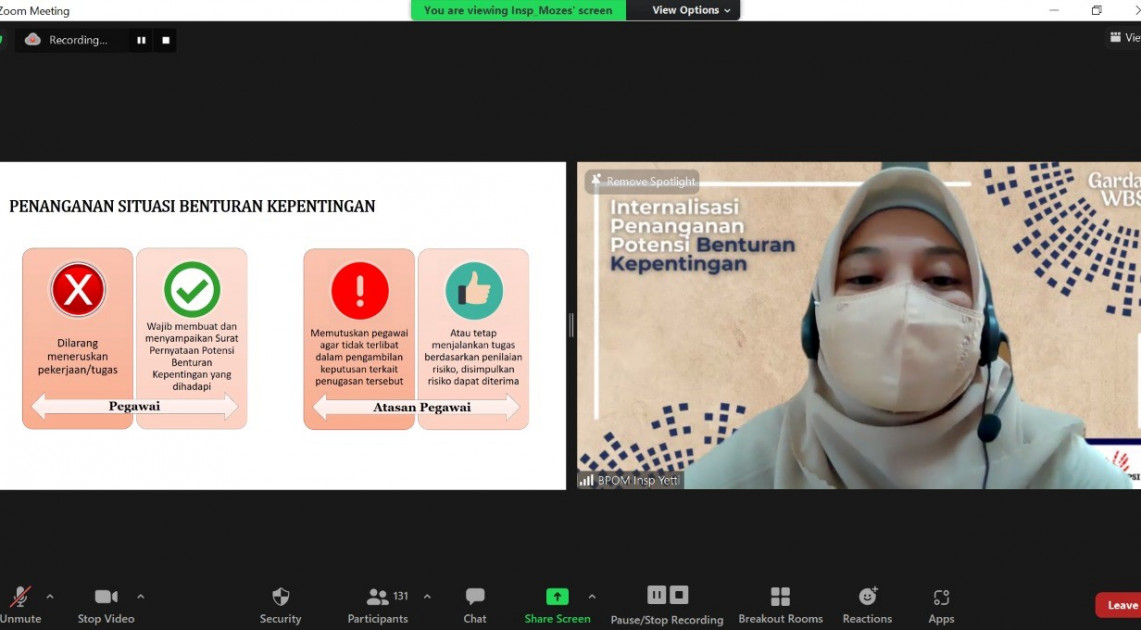The width and height of the screenshot is (1141, 630).
Task: Unmute the microphone
Action: point(20,597)
